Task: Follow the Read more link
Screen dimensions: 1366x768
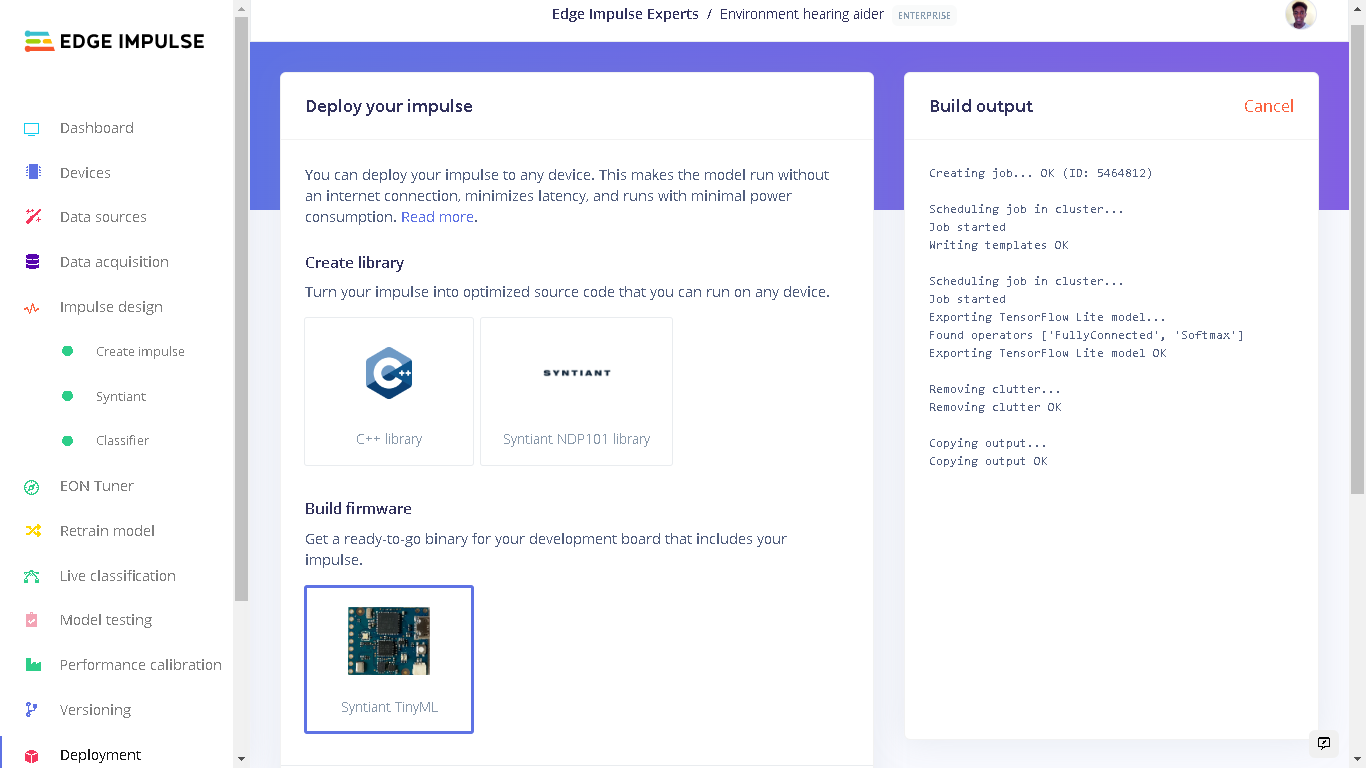Action: pos(437,217)
